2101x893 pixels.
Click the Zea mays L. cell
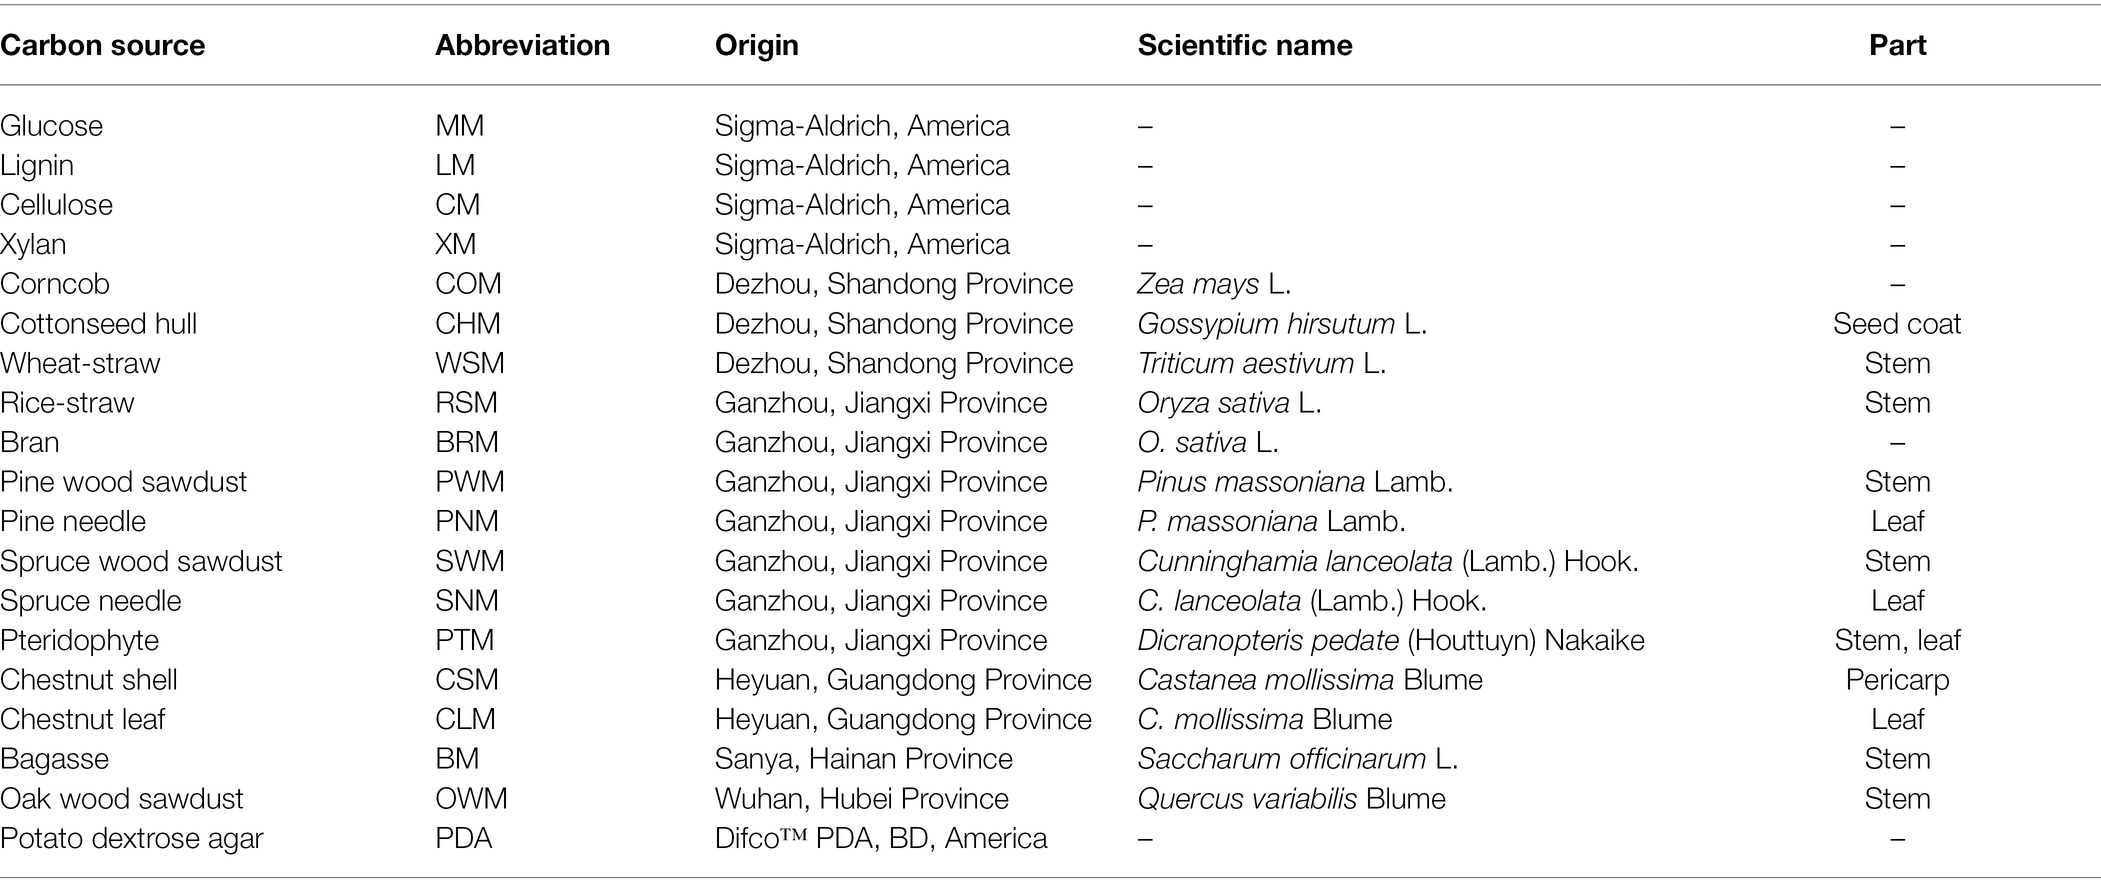point(1214,285)
